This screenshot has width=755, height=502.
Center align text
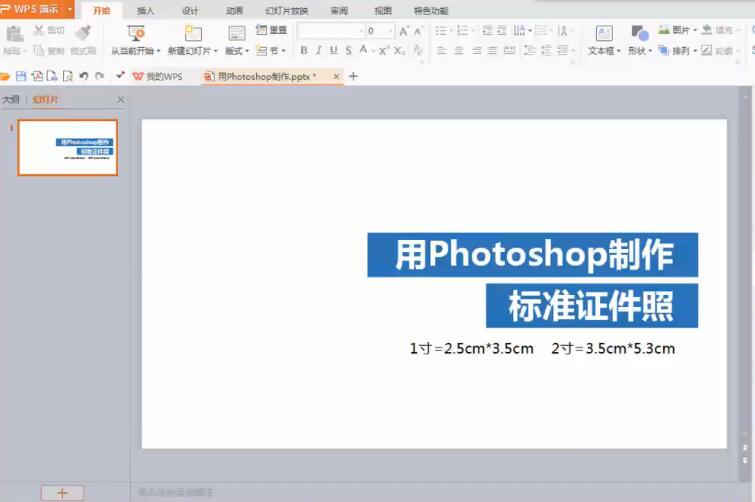coord(459,50)
